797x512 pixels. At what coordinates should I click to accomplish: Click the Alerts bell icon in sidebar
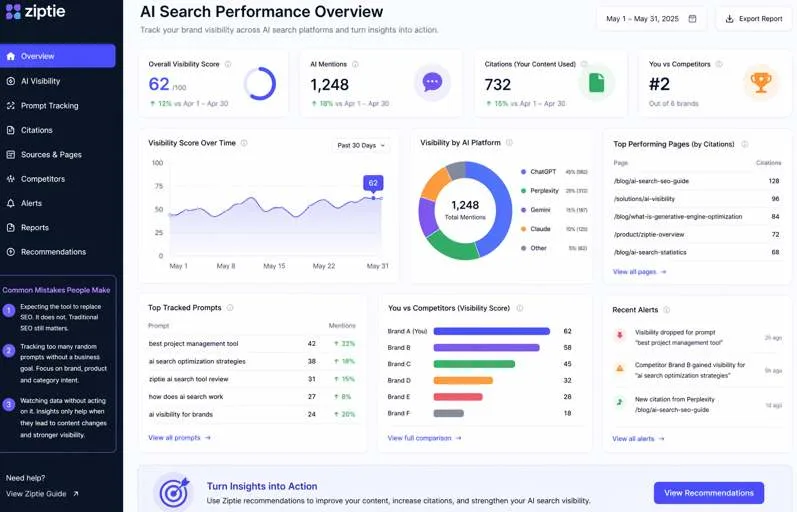[x=10, y=203]
